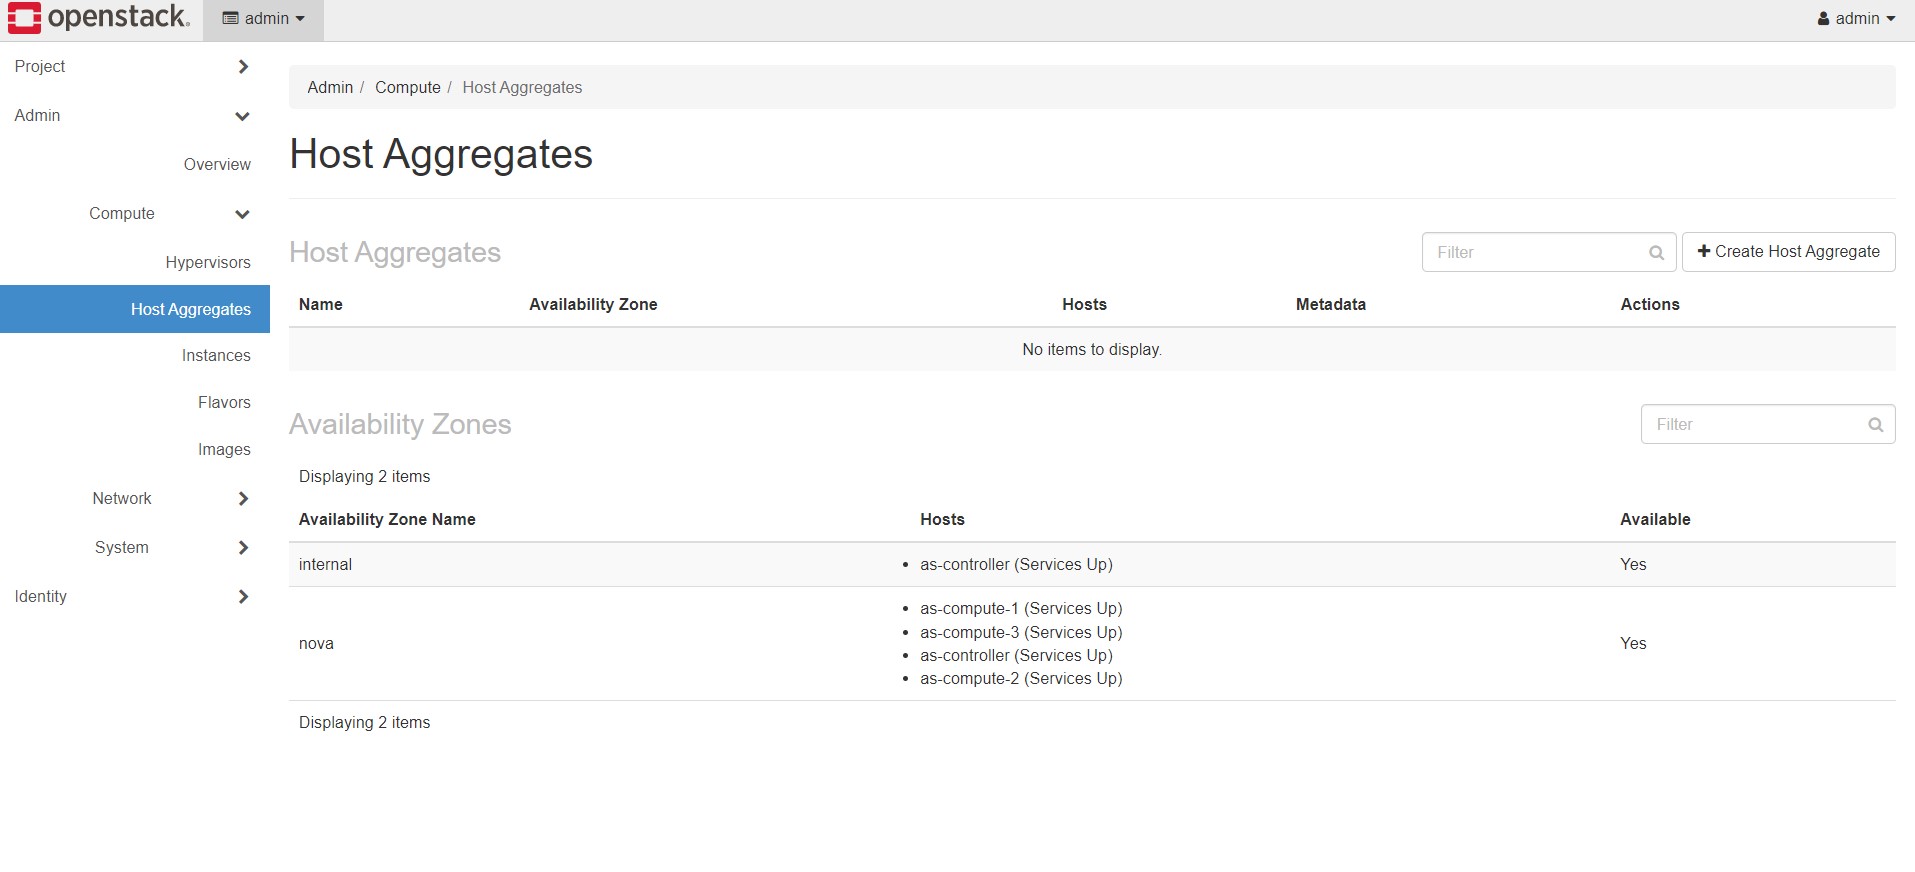Open Flavors from the sidebar

coord(224,403)
